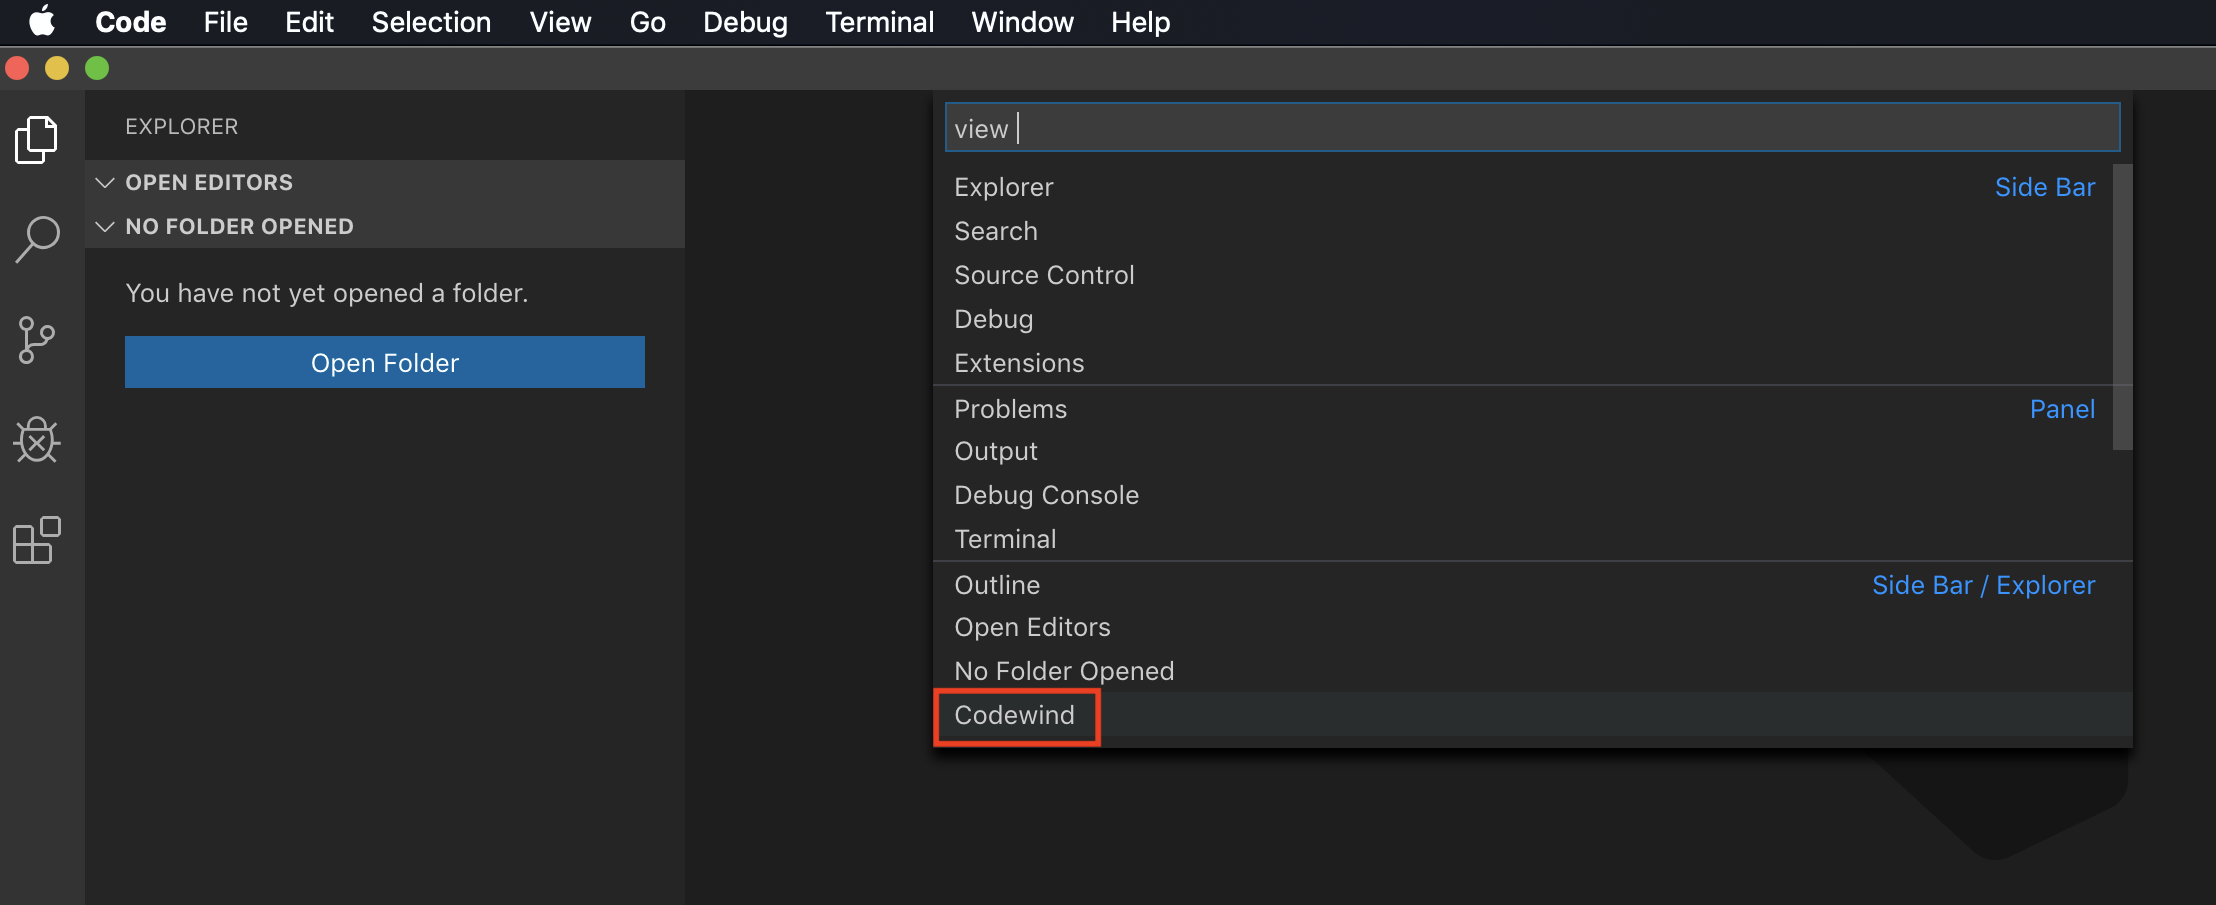
Task: Open the View menu
Action: [x=560, y=22]
